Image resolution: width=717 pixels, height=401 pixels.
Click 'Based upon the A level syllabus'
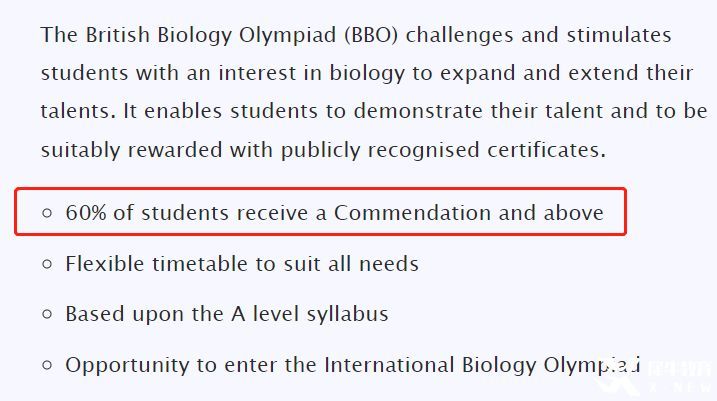pyautogui.click(x=227, y=315)
